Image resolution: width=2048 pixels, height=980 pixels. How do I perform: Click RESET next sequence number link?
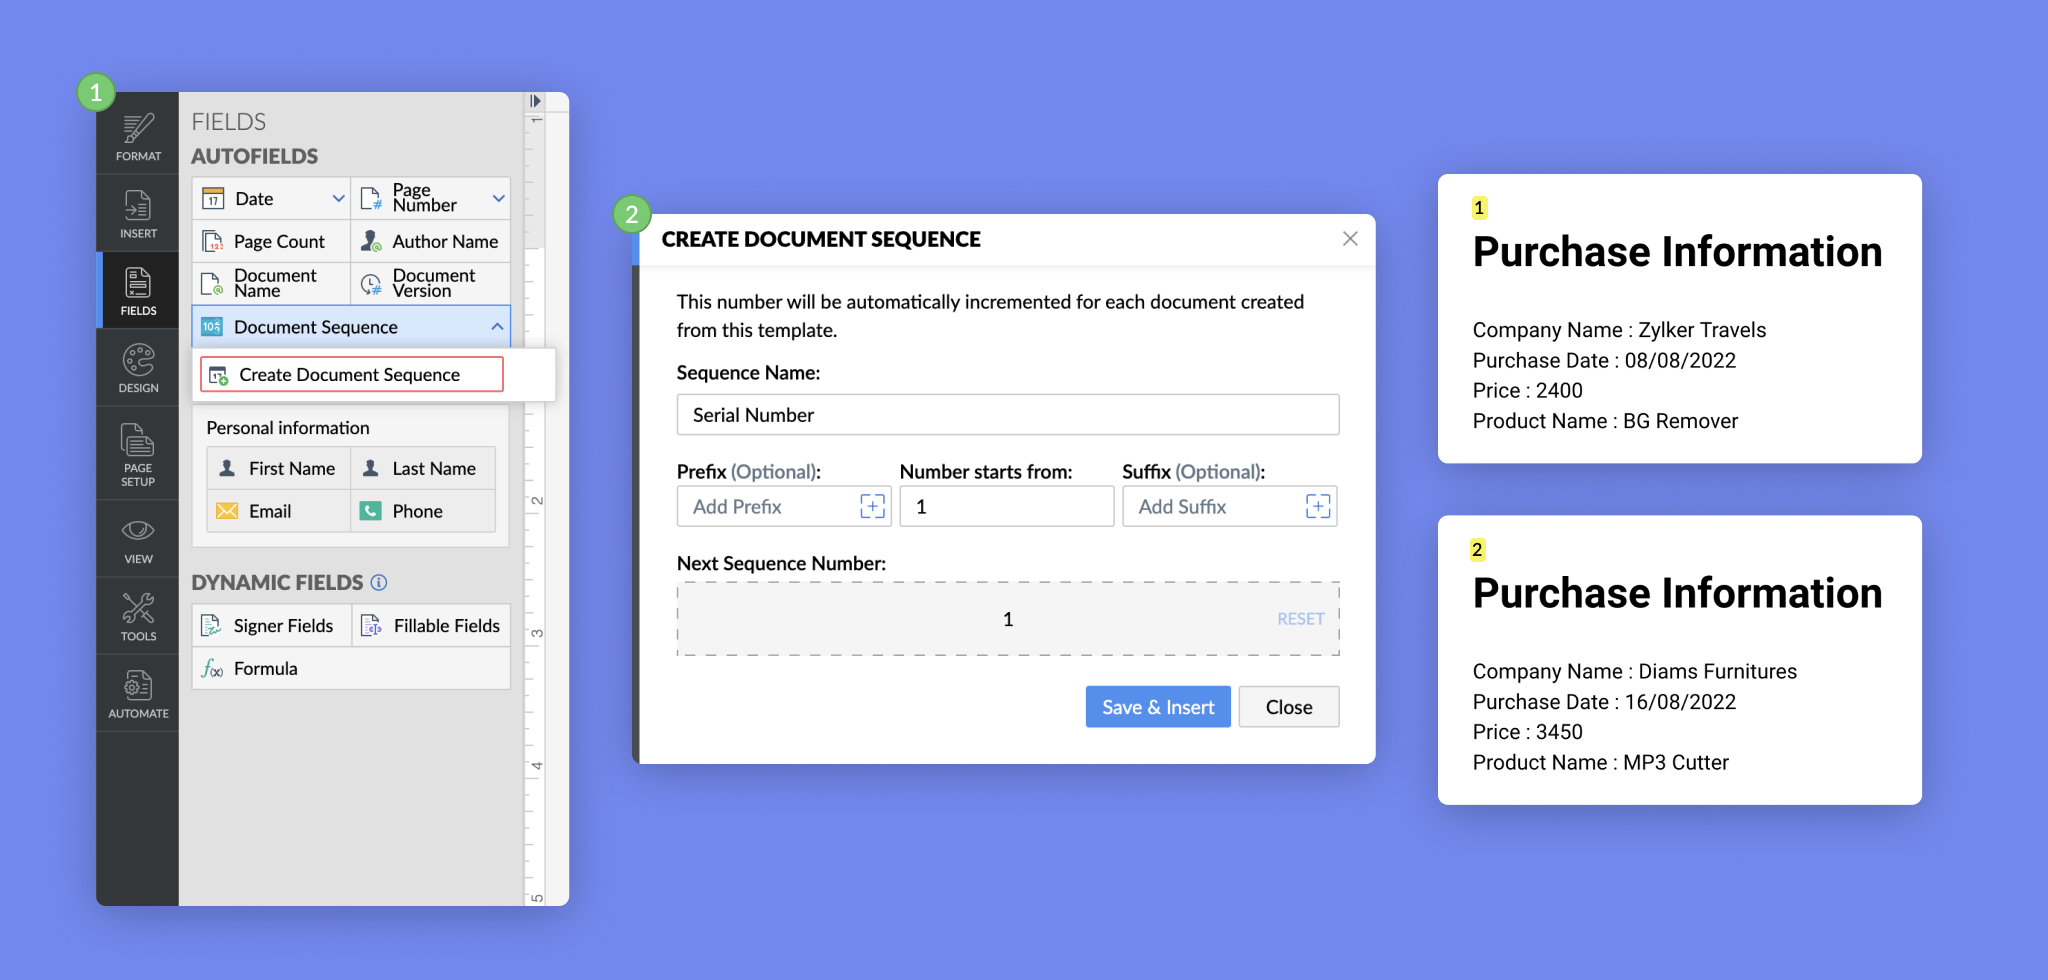click(1300, 619)
